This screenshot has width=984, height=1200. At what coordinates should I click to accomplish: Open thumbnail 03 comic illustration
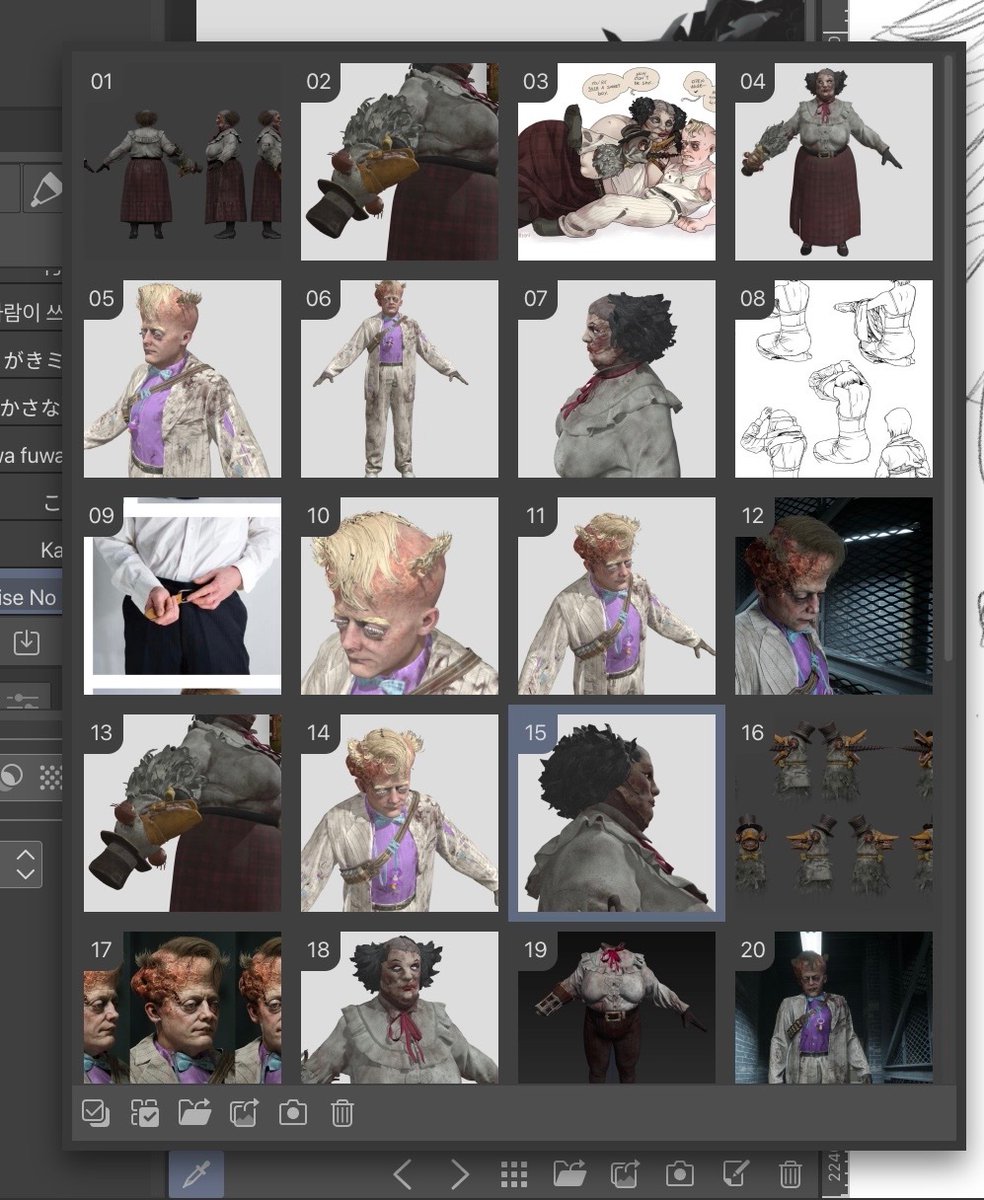tap(616, 162)
